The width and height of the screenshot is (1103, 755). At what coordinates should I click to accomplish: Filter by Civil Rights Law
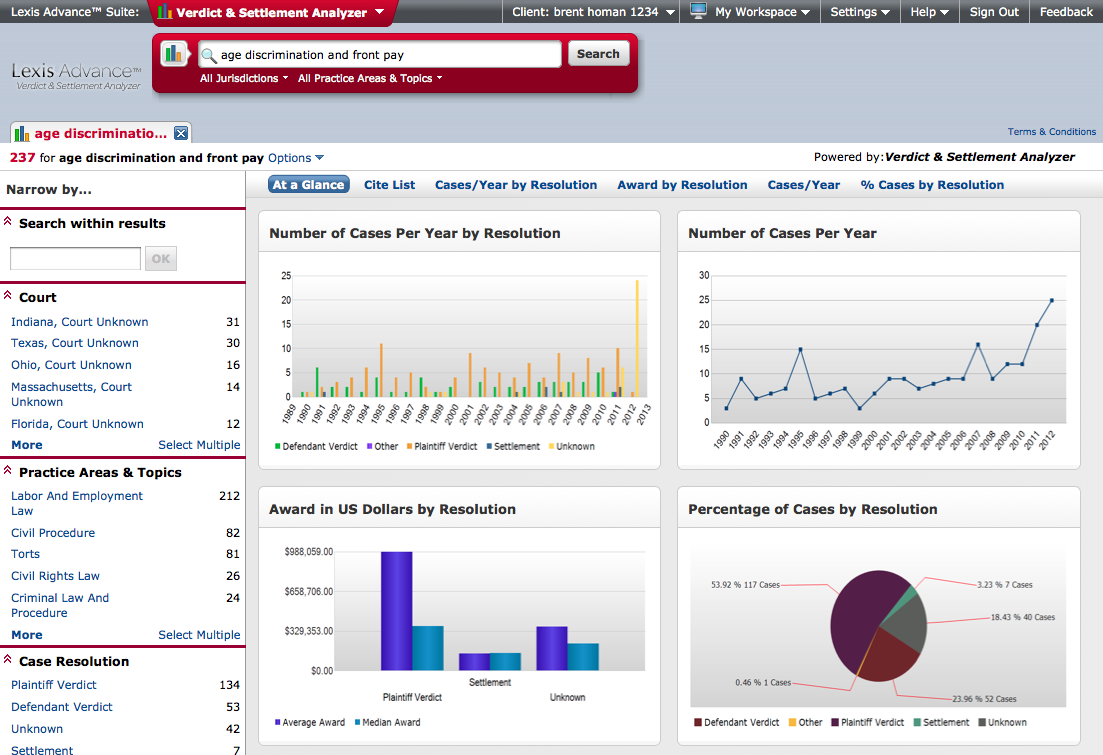pyautogui.click(x=56, y=576)
